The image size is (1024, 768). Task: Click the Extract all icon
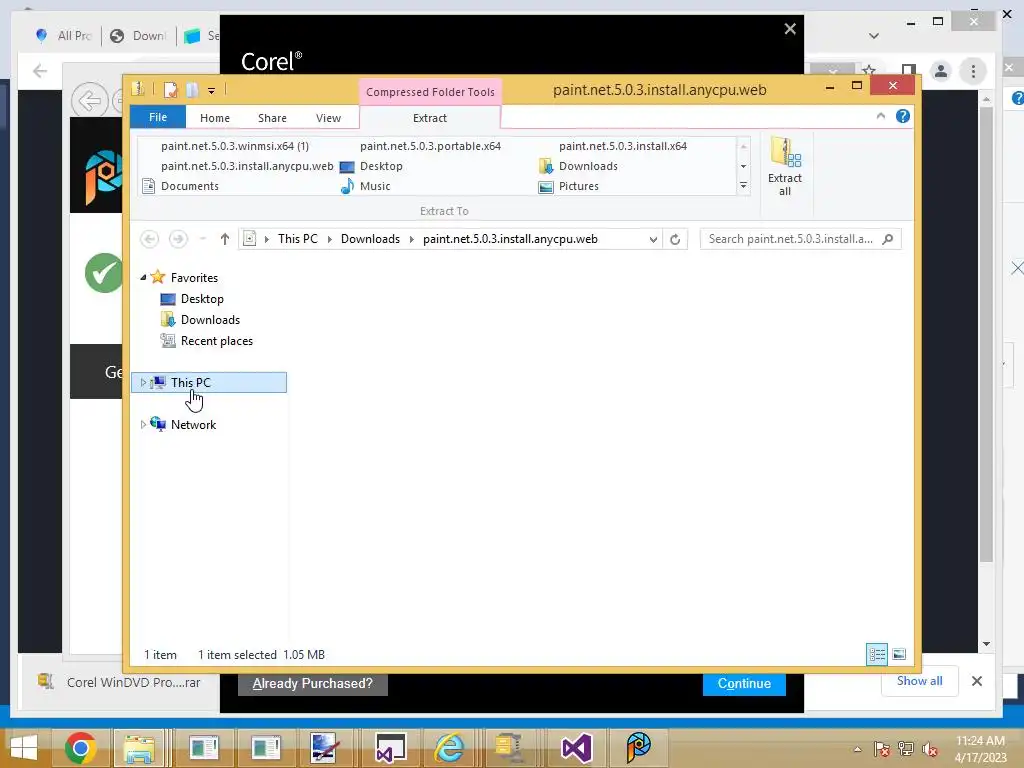point(785,167)
